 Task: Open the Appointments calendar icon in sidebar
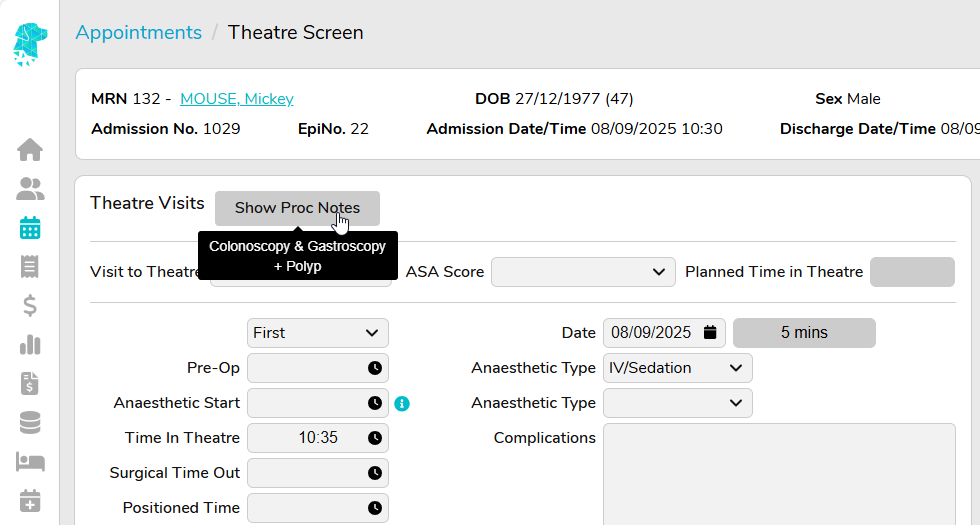click(x=30, y=228)
